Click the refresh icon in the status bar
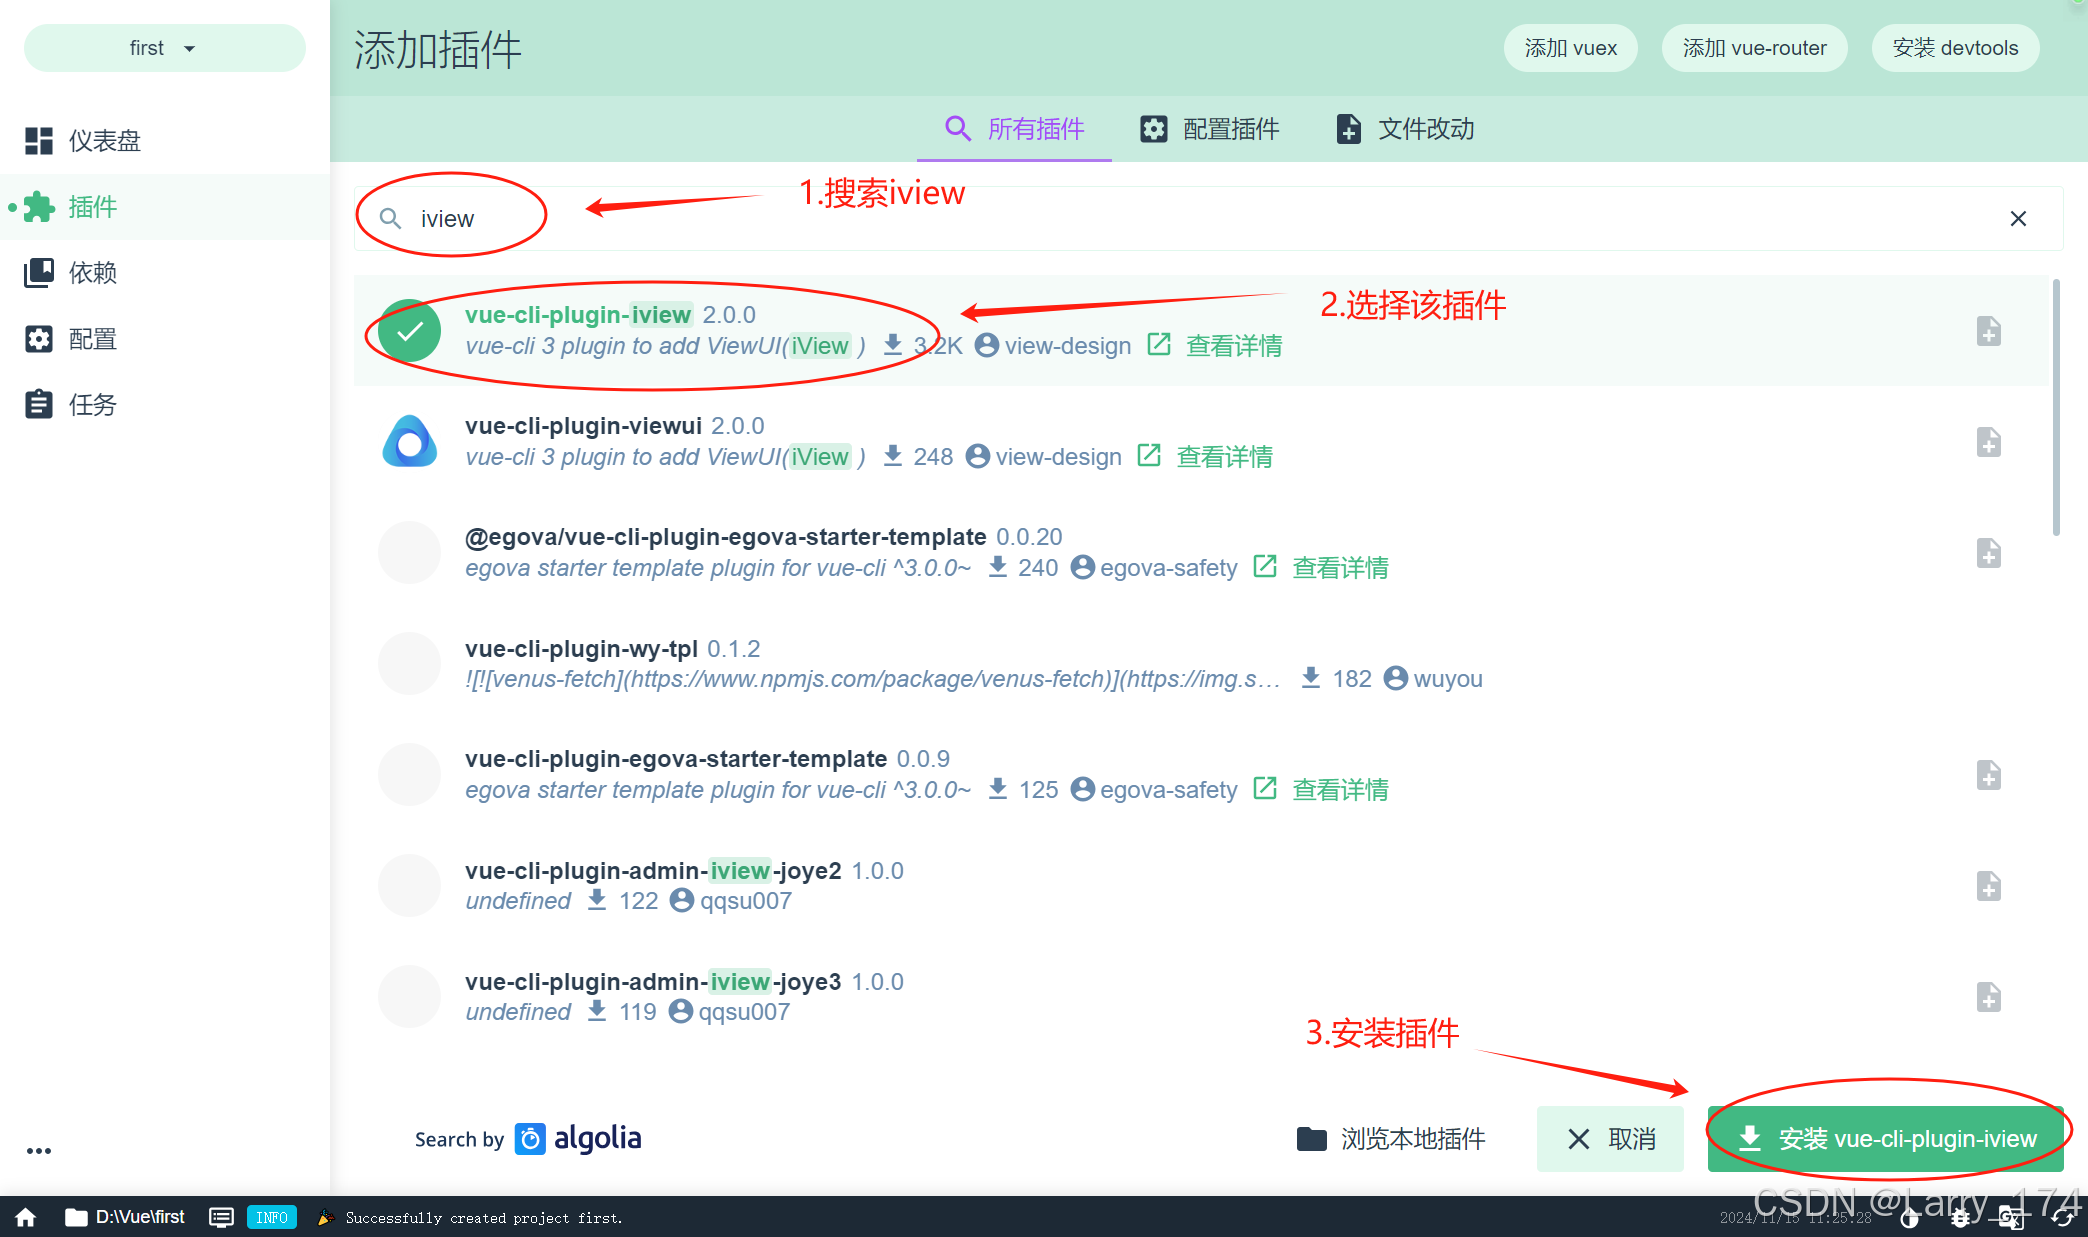Viewport: 2088px width, 1237px height. pos(2061,1219)
